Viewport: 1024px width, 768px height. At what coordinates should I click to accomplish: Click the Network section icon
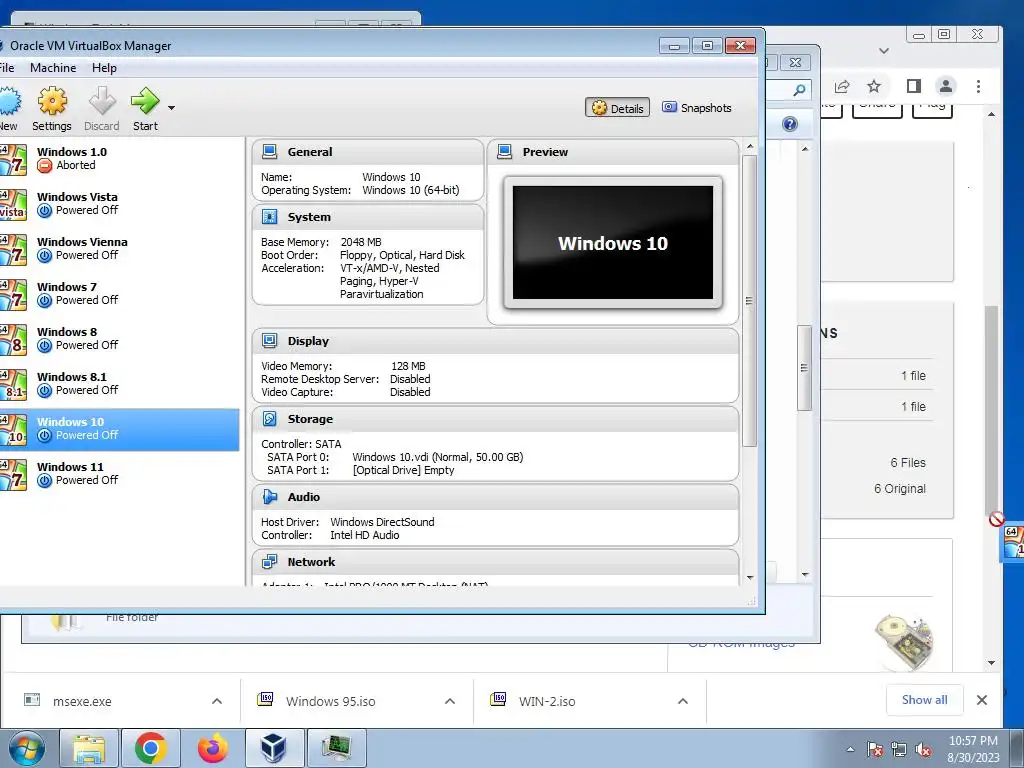269,562
